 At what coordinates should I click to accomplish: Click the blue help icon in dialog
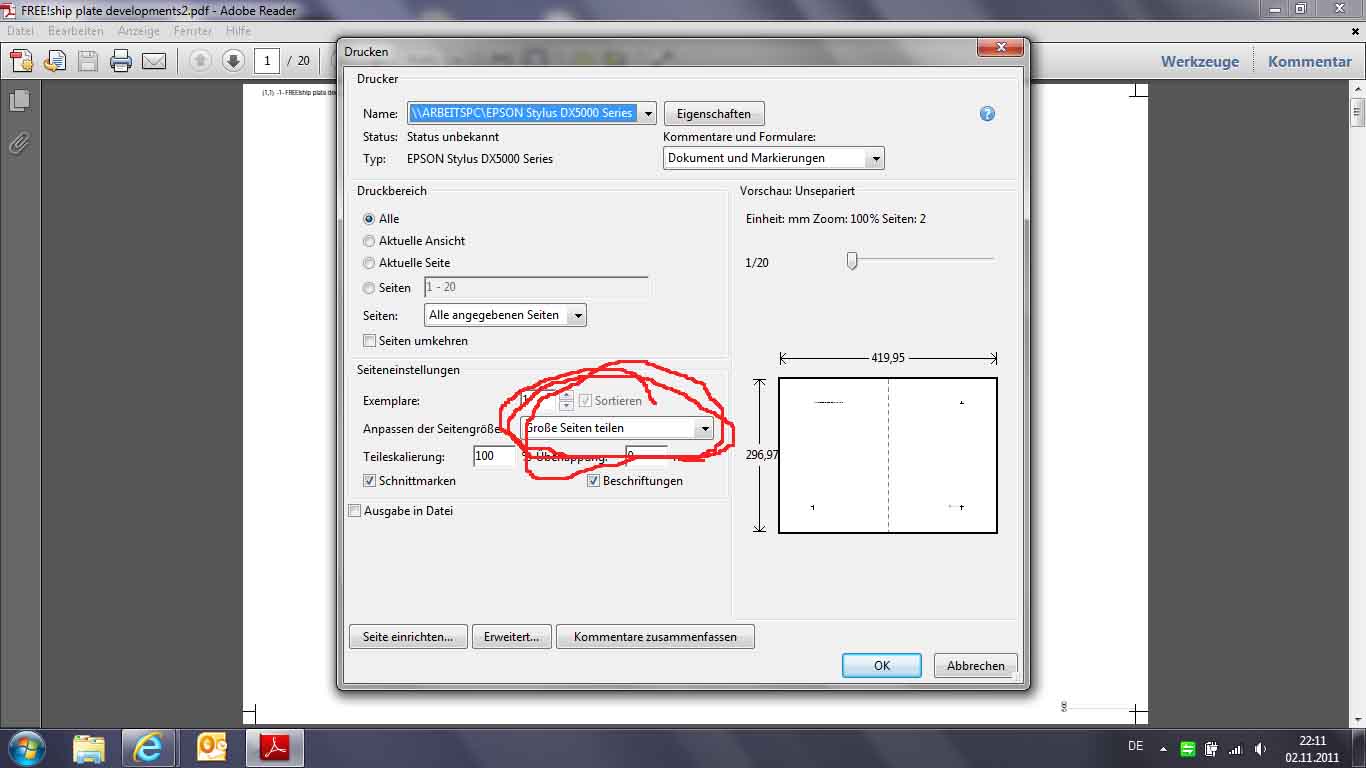[987, 114]
